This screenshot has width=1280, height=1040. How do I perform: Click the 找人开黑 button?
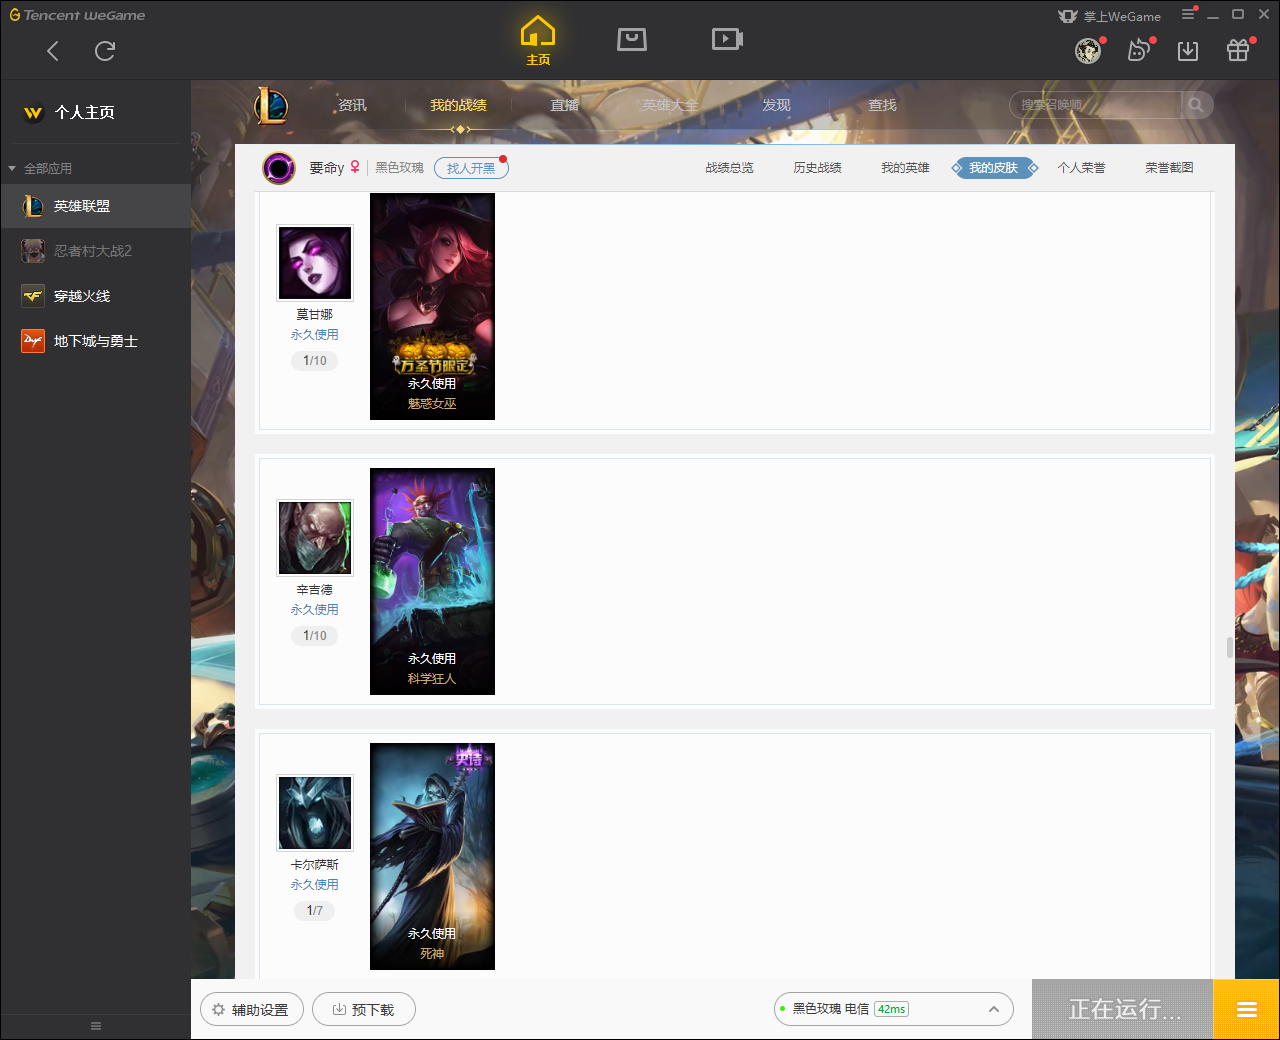[471, 168]
